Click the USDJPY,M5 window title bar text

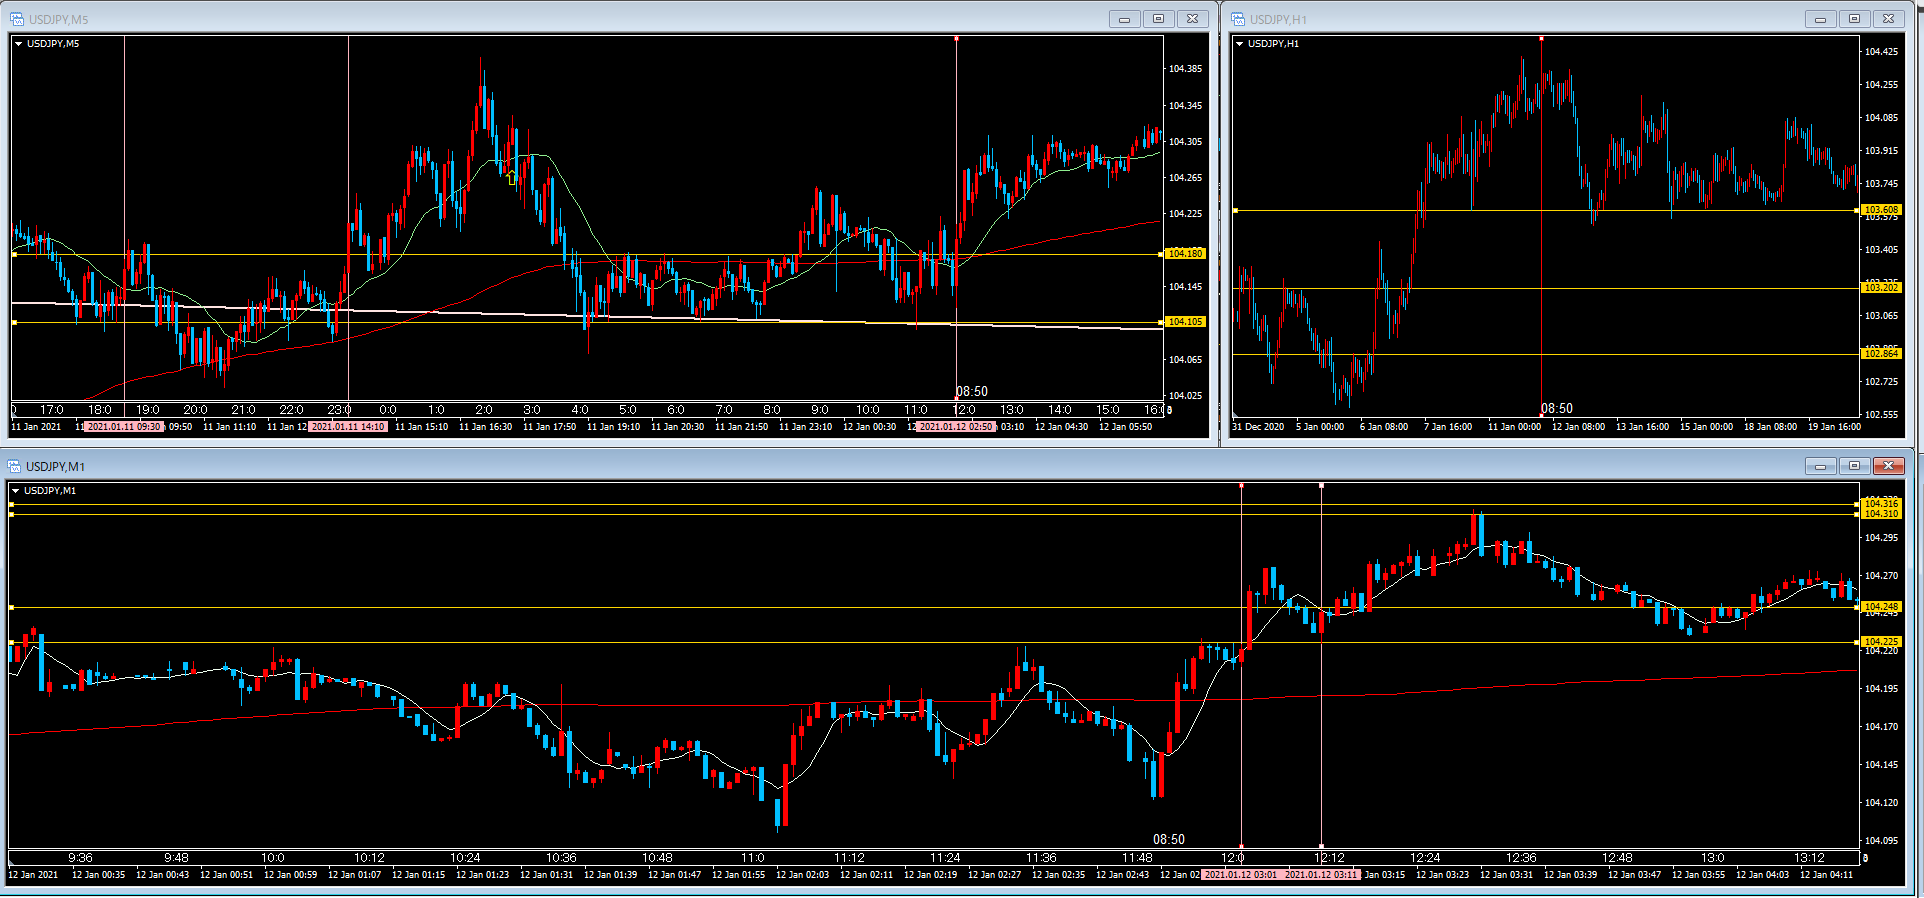[59, 20]
